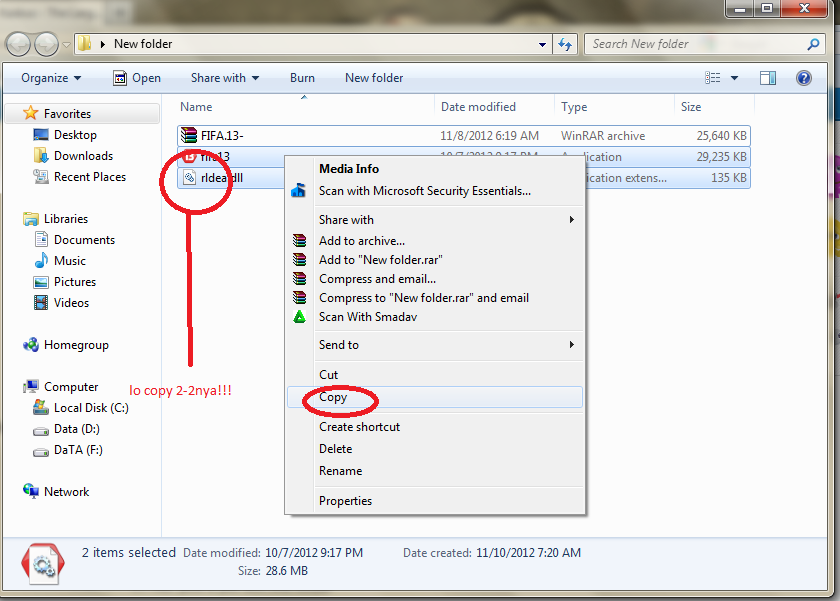This screenshot has width=840, height=601.
Task: Open Downloads in Favorites
Action: tap(83, 156)
